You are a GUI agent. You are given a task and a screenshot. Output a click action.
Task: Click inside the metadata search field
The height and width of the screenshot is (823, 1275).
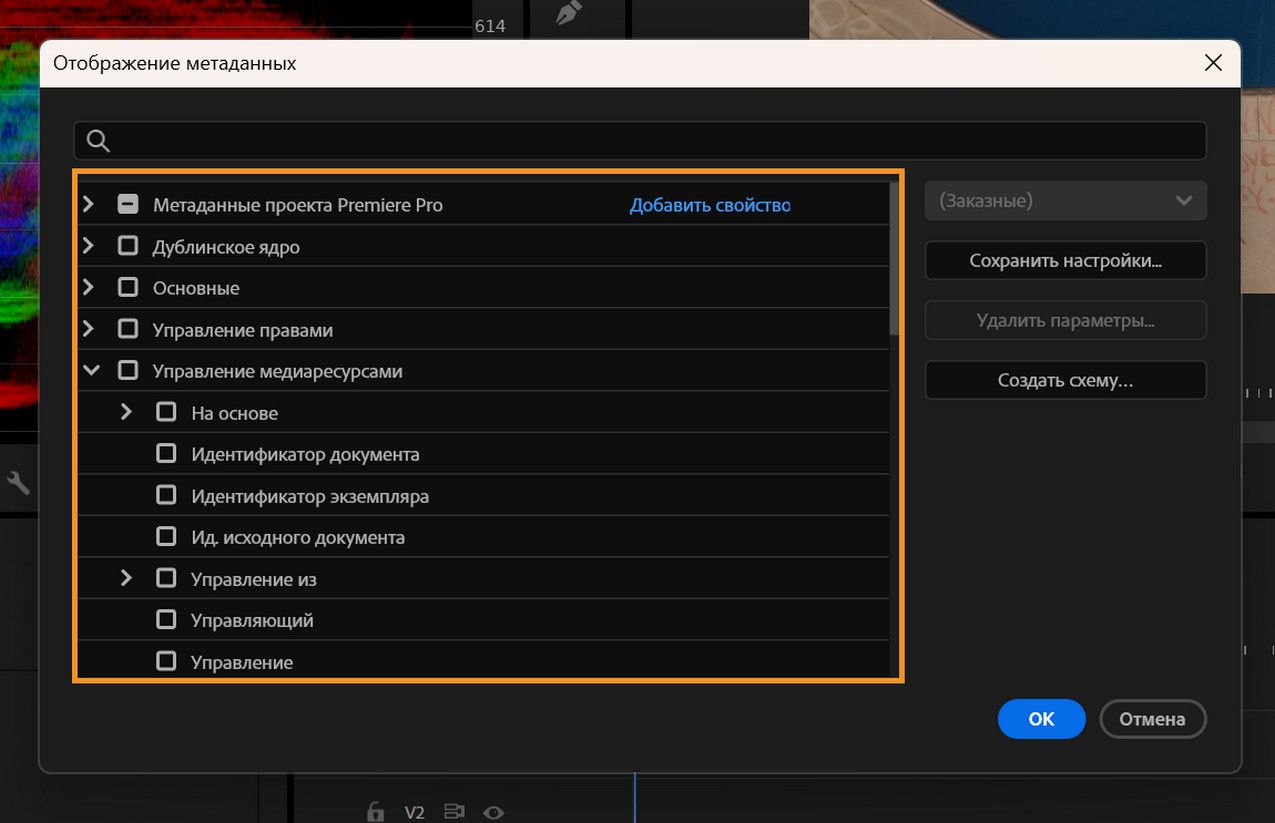point(500,140)
